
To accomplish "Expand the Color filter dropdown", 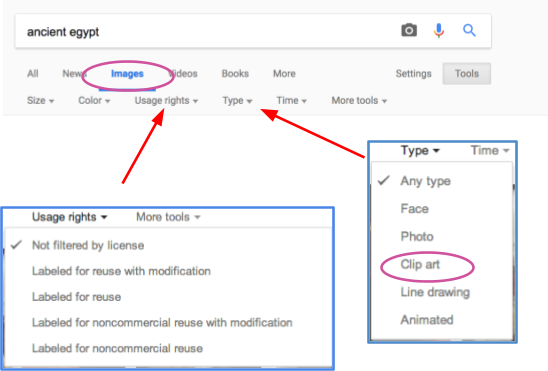I will click(x=94, y=101).
